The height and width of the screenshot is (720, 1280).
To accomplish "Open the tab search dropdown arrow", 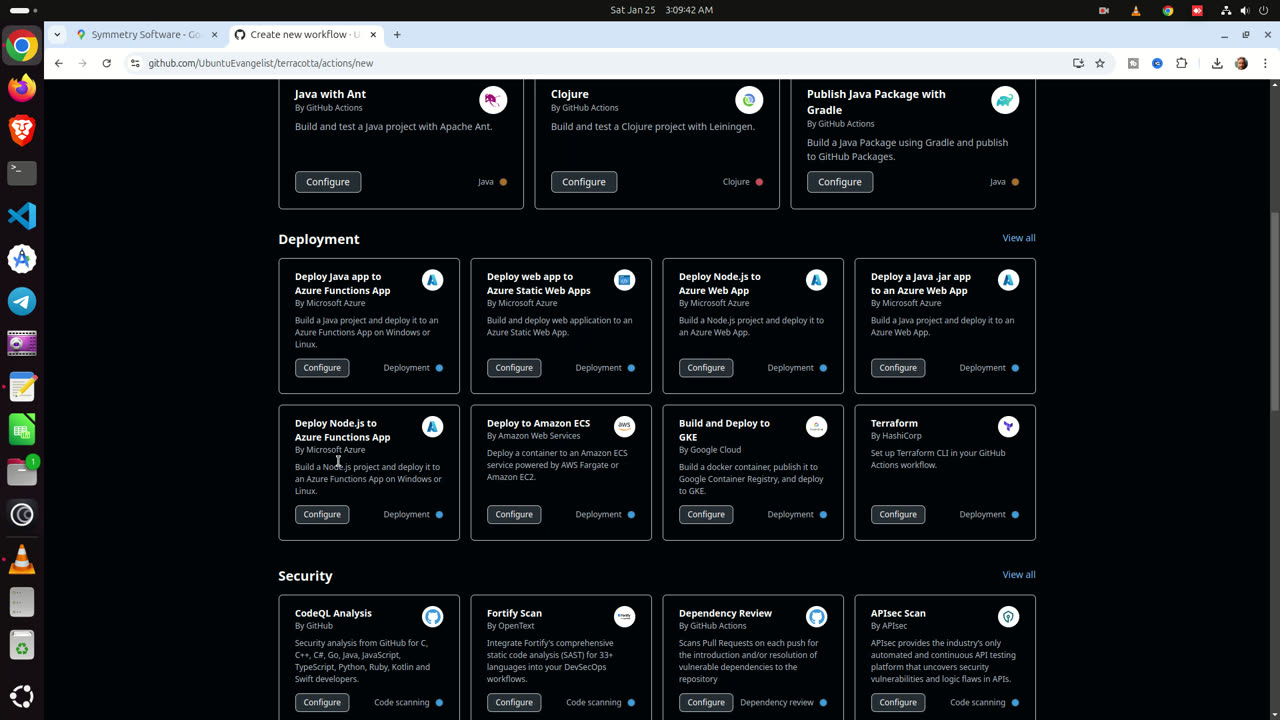I will pyautogui.click(x=57, y=34).
